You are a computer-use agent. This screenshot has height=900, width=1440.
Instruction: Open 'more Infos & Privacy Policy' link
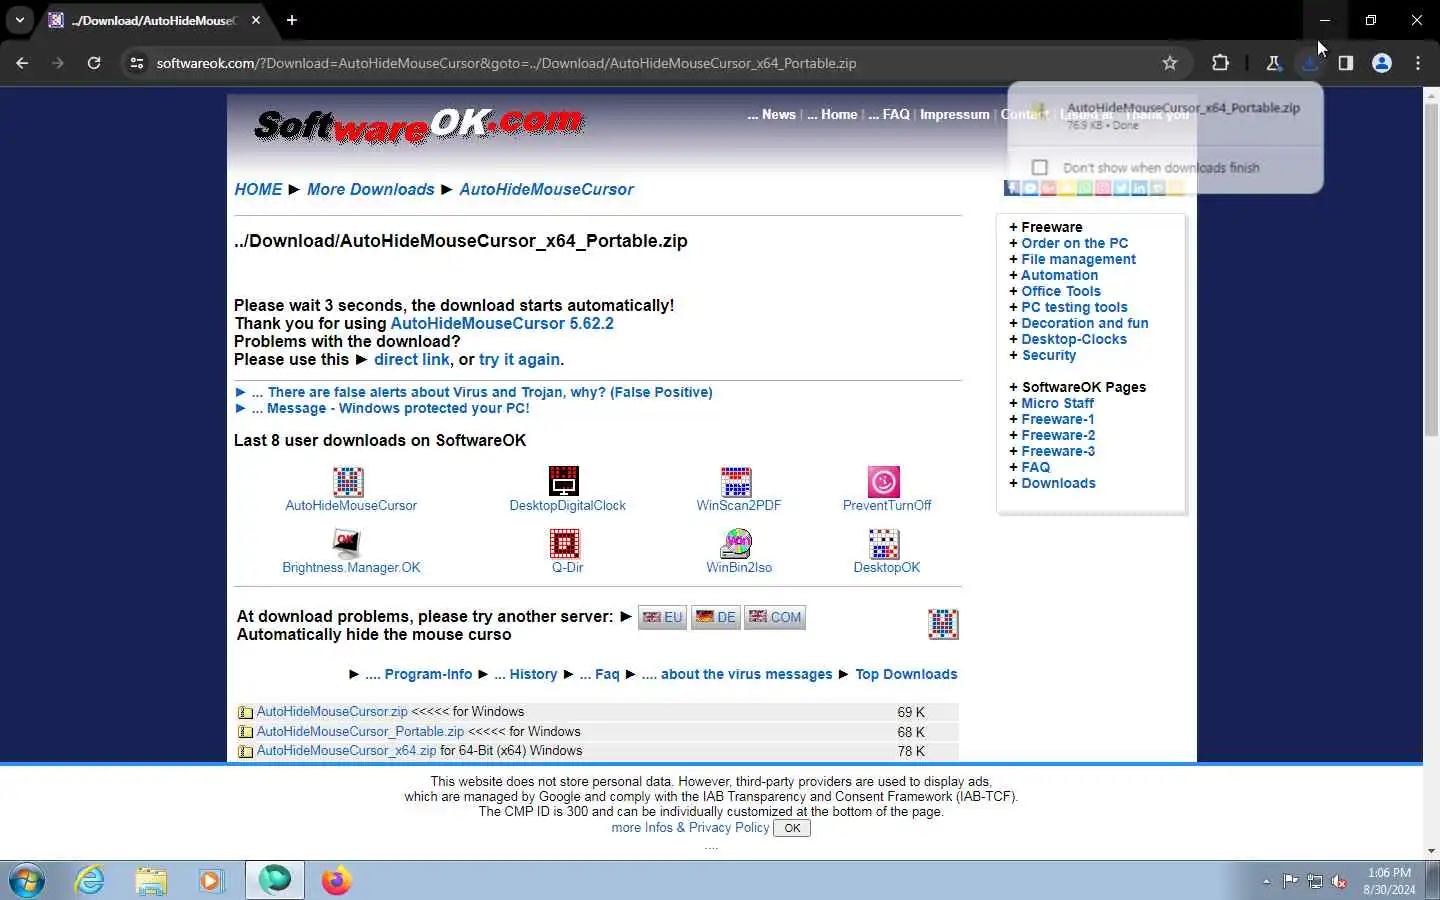coord(690,827)
